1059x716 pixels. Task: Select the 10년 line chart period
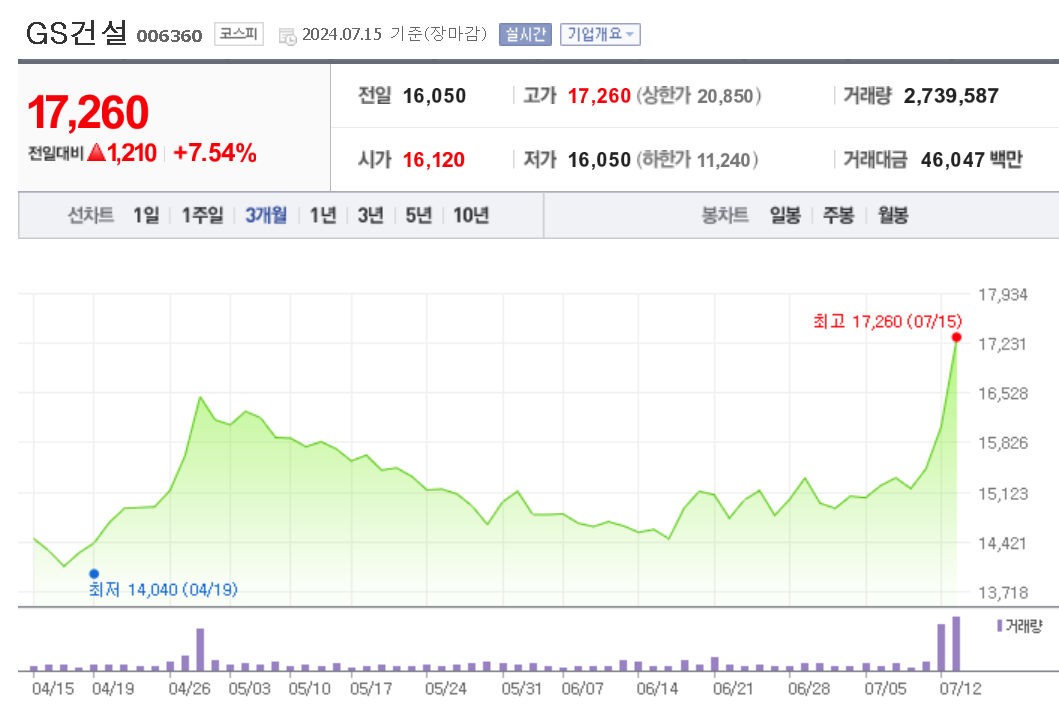471,215
